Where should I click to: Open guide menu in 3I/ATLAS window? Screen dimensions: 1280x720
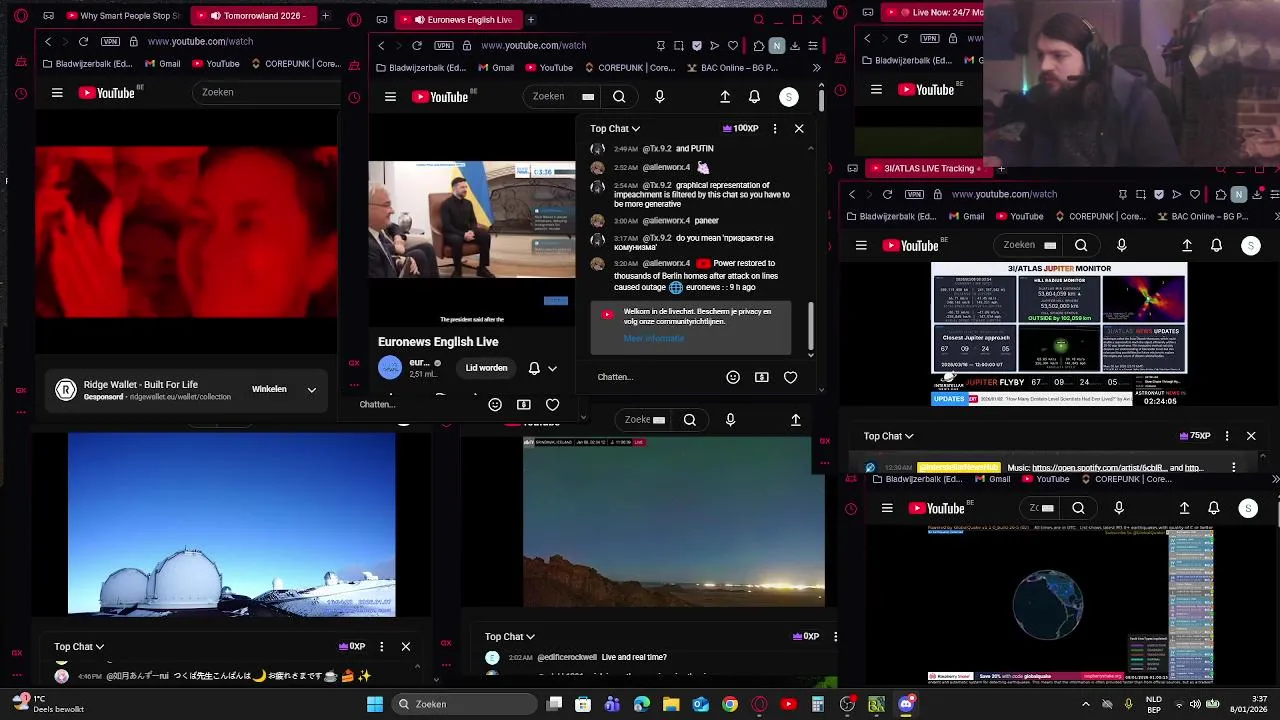tap(861, 245)
